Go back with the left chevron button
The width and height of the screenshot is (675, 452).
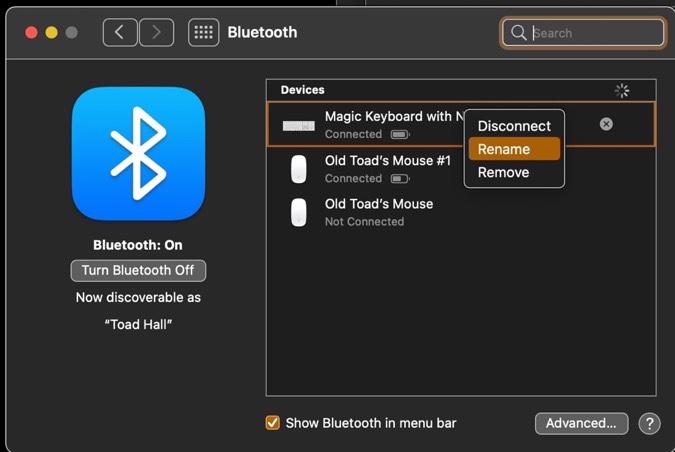[120, 32]
